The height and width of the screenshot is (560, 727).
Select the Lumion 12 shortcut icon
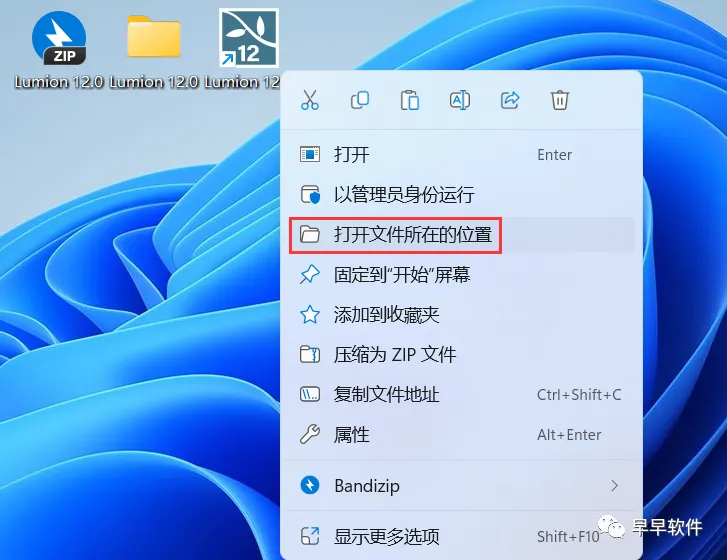click(x=249, y=49)
